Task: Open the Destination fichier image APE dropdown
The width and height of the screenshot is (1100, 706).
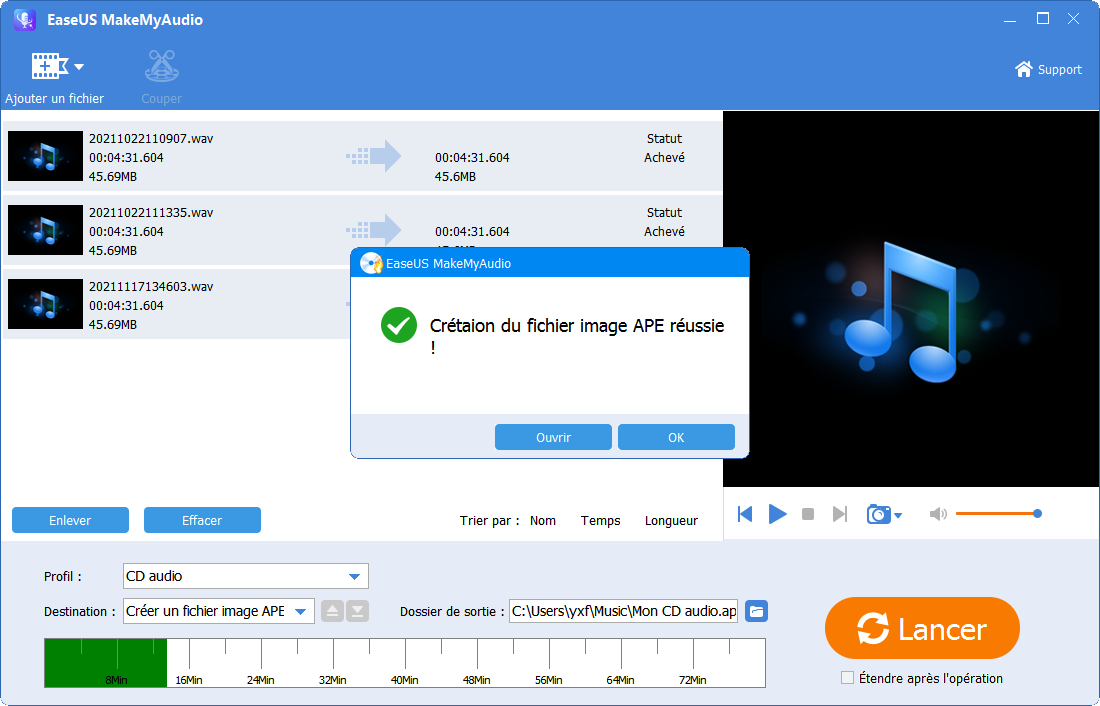Action: pyautogui.click(x=219, y=611)
